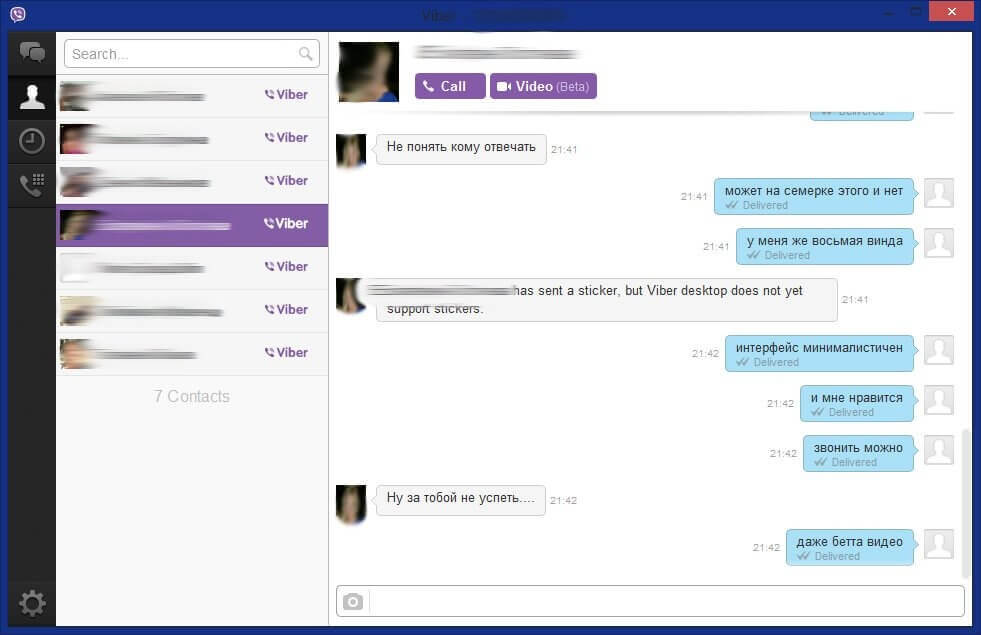Click the message "интерфейс минималистичен"
This screenshot has width=981, height=635.
point(819,353)
